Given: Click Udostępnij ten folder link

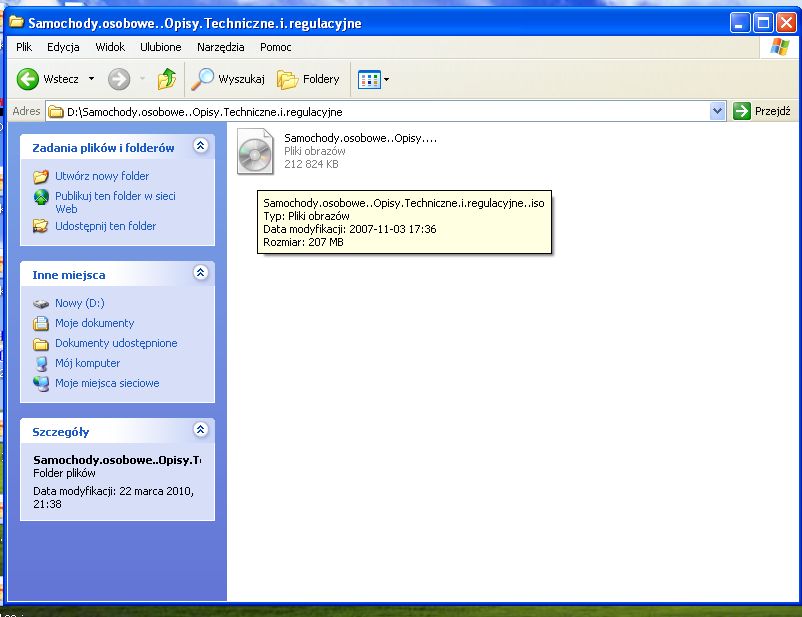Looking at the screenshot, I should pyautogui.click(x=105, y=226).
